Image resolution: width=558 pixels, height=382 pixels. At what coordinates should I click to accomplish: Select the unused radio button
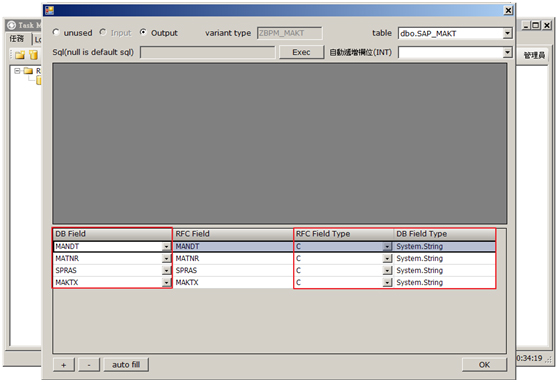click(56, 32)
